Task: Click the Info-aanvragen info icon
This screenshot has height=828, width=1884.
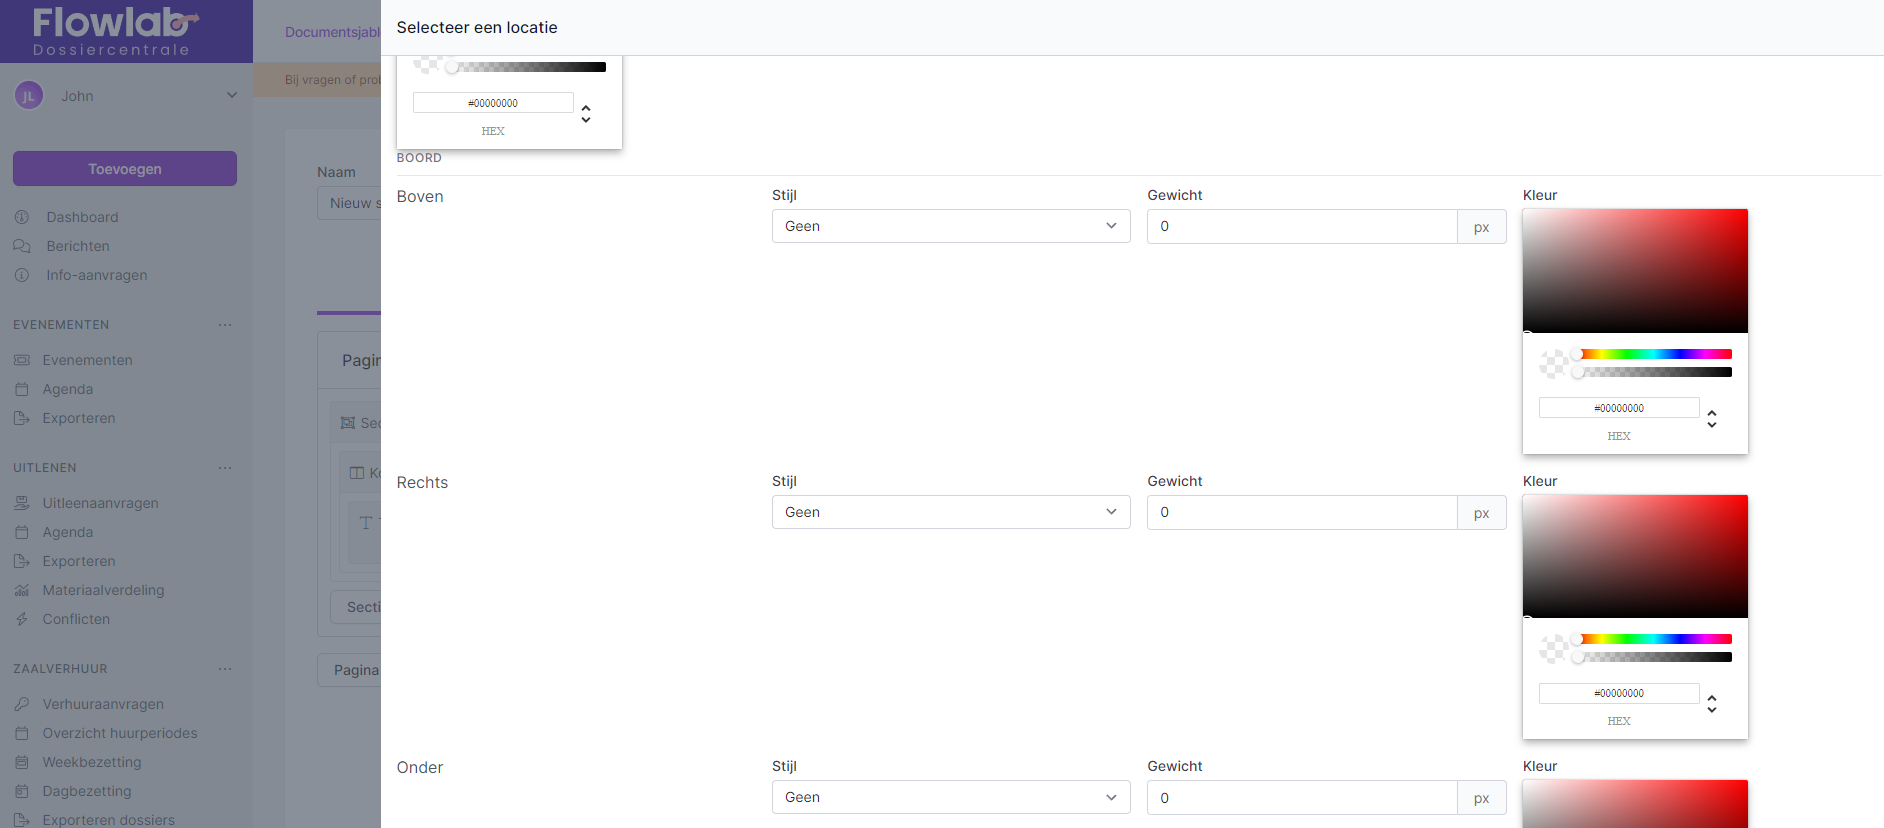Action: [x=22, y=275]
